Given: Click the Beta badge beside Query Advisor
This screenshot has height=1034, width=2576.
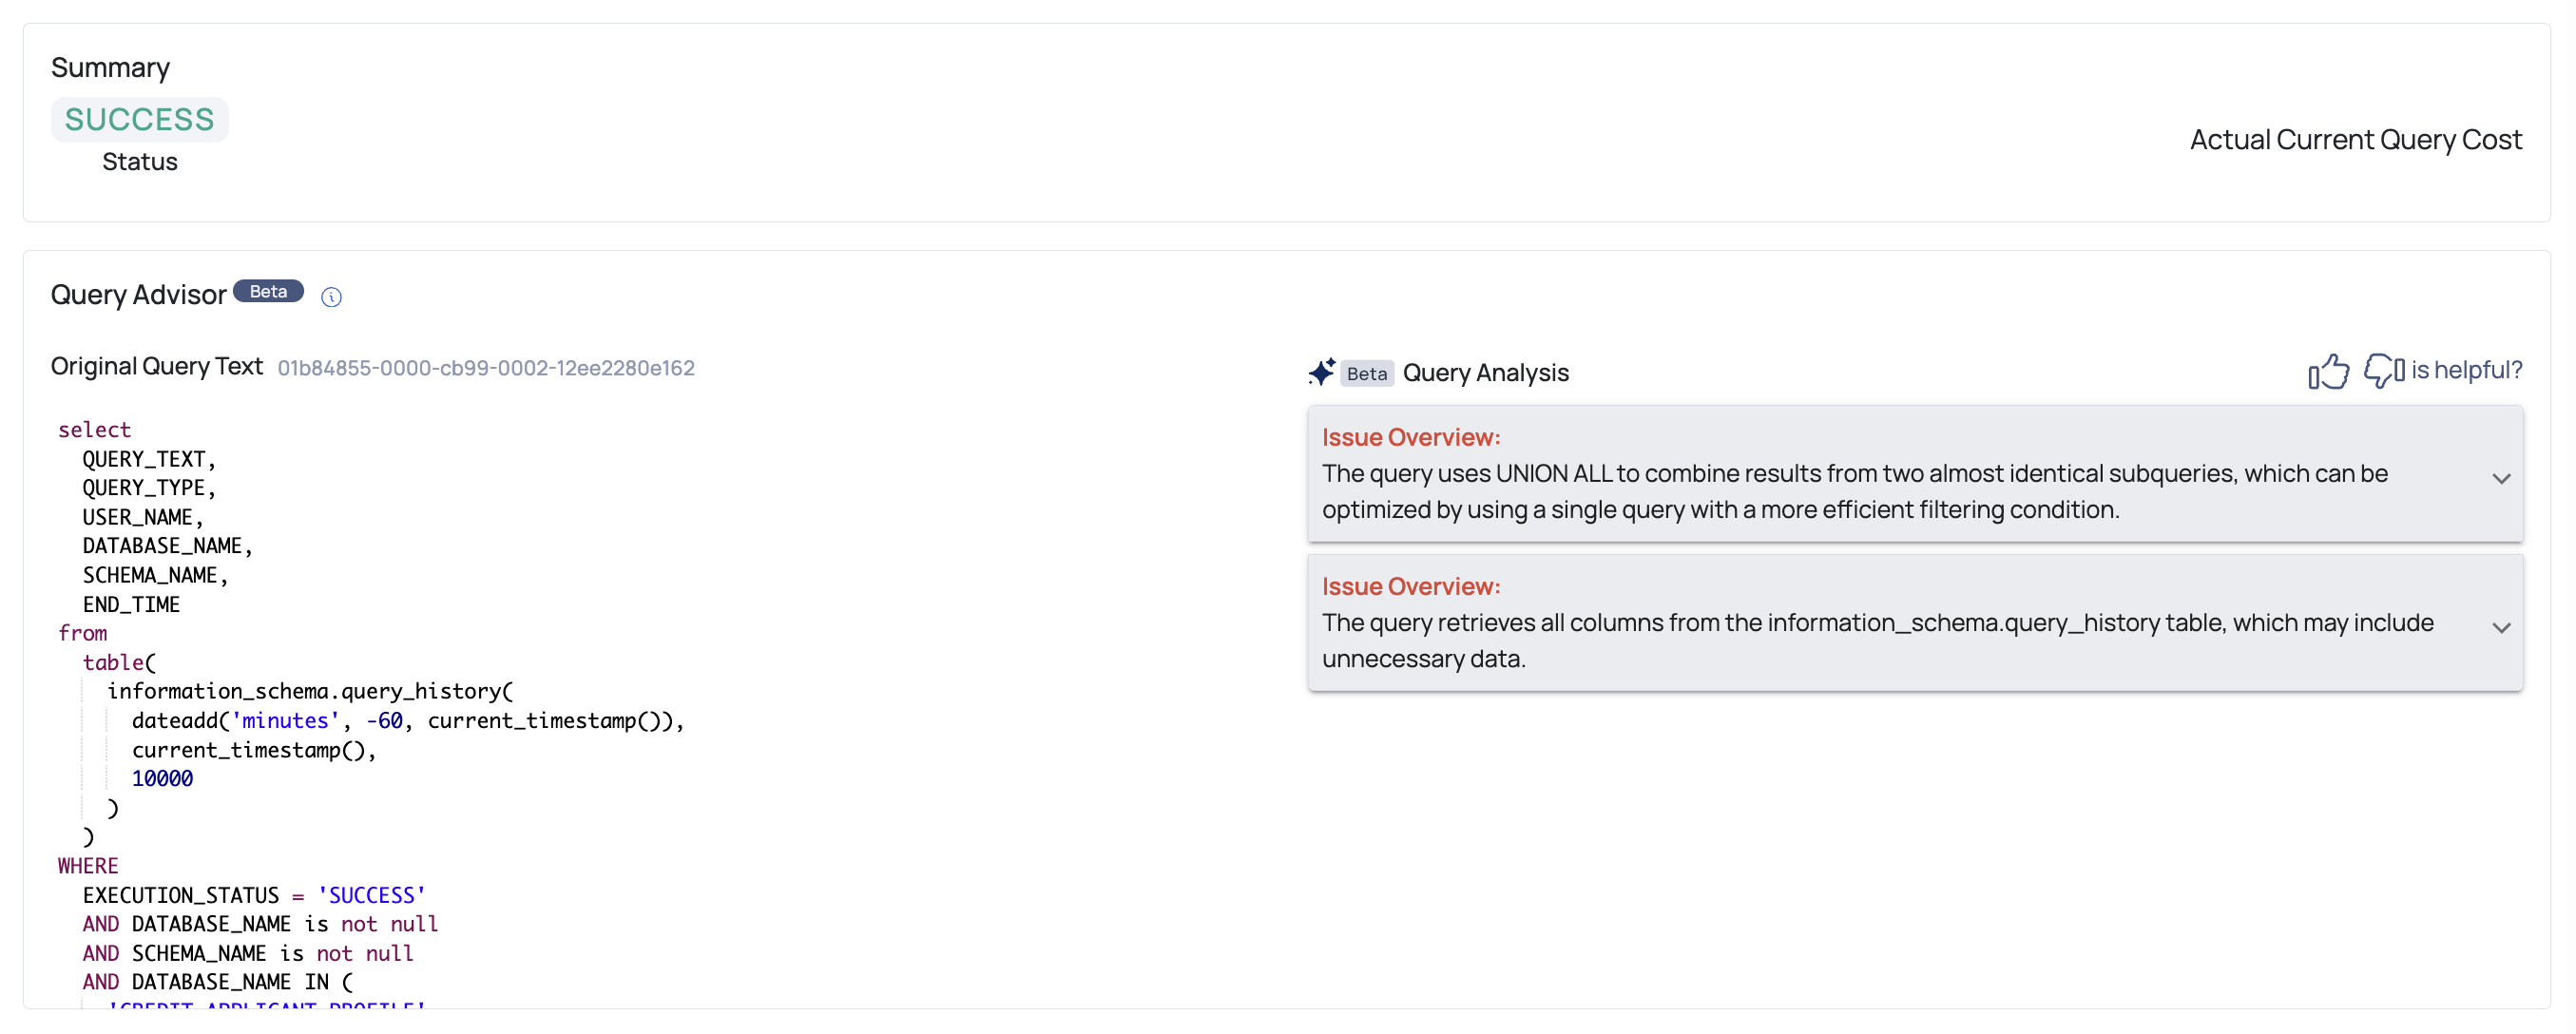Looking at the screenshot, I should point(268,291).
